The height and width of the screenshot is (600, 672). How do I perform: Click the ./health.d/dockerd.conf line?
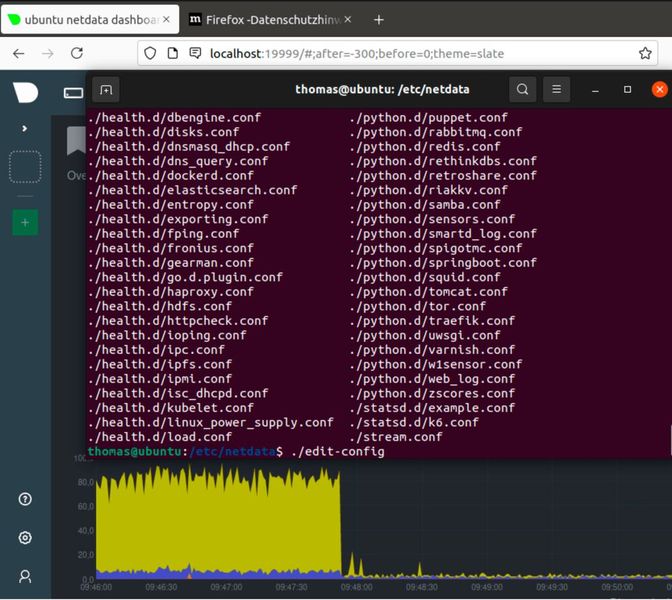pos(171,176)
